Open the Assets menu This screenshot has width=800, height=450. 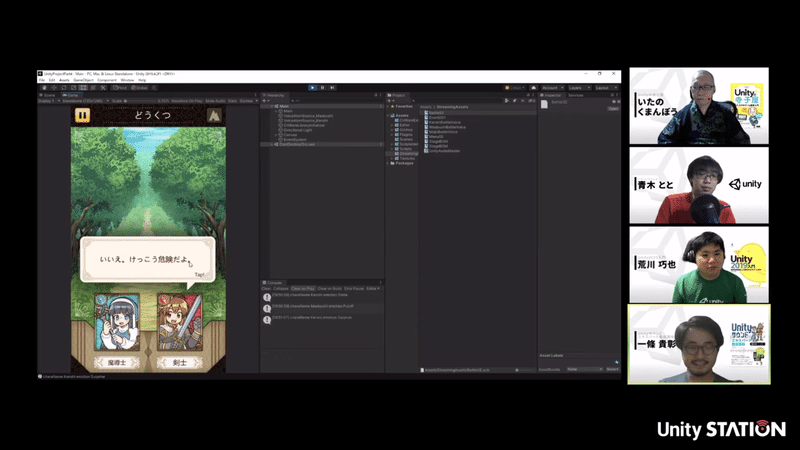click(64, 80)
